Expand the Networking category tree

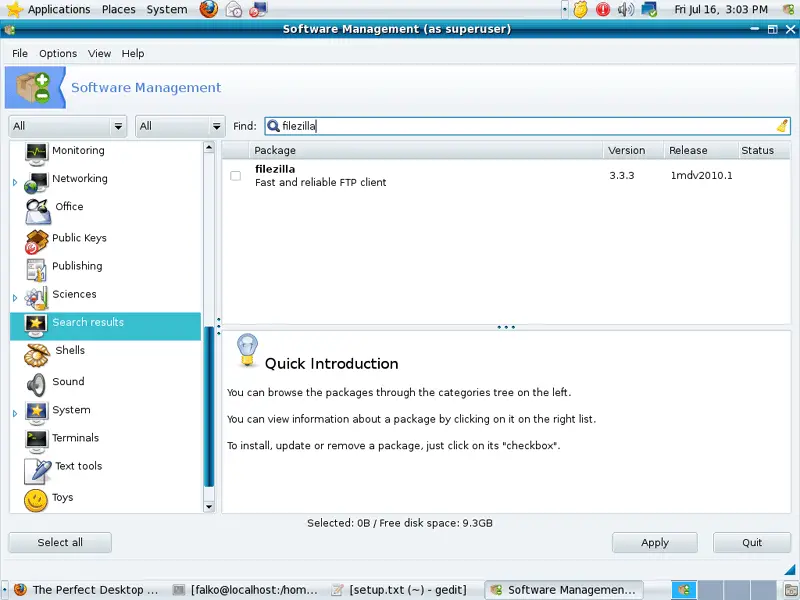coord(15,182)
